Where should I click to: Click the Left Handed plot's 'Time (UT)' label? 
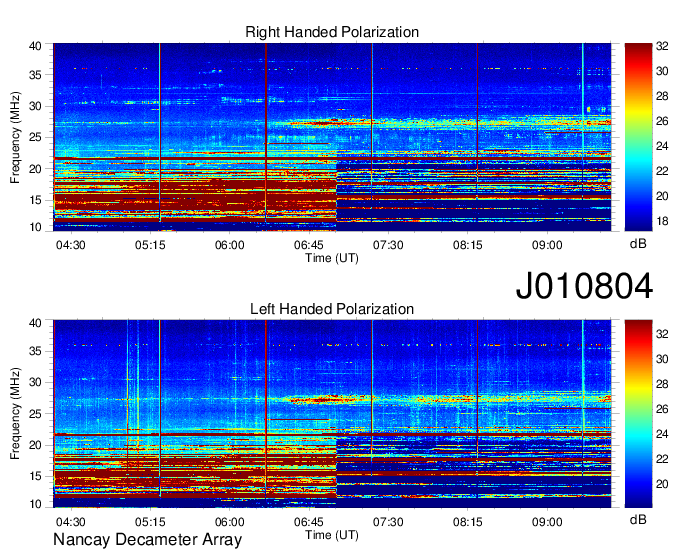click(x=332, y=535)
